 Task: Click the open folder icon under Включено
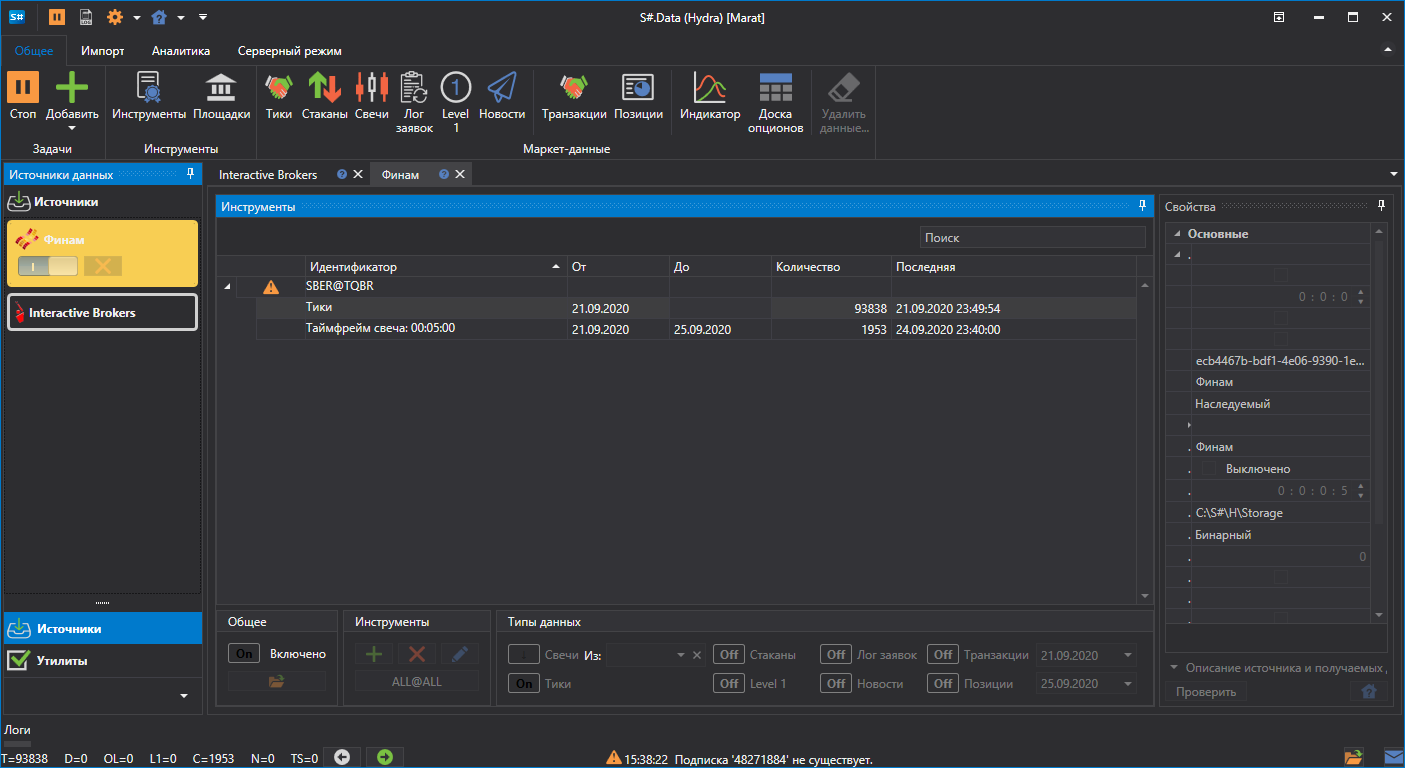tap(277, 681)
